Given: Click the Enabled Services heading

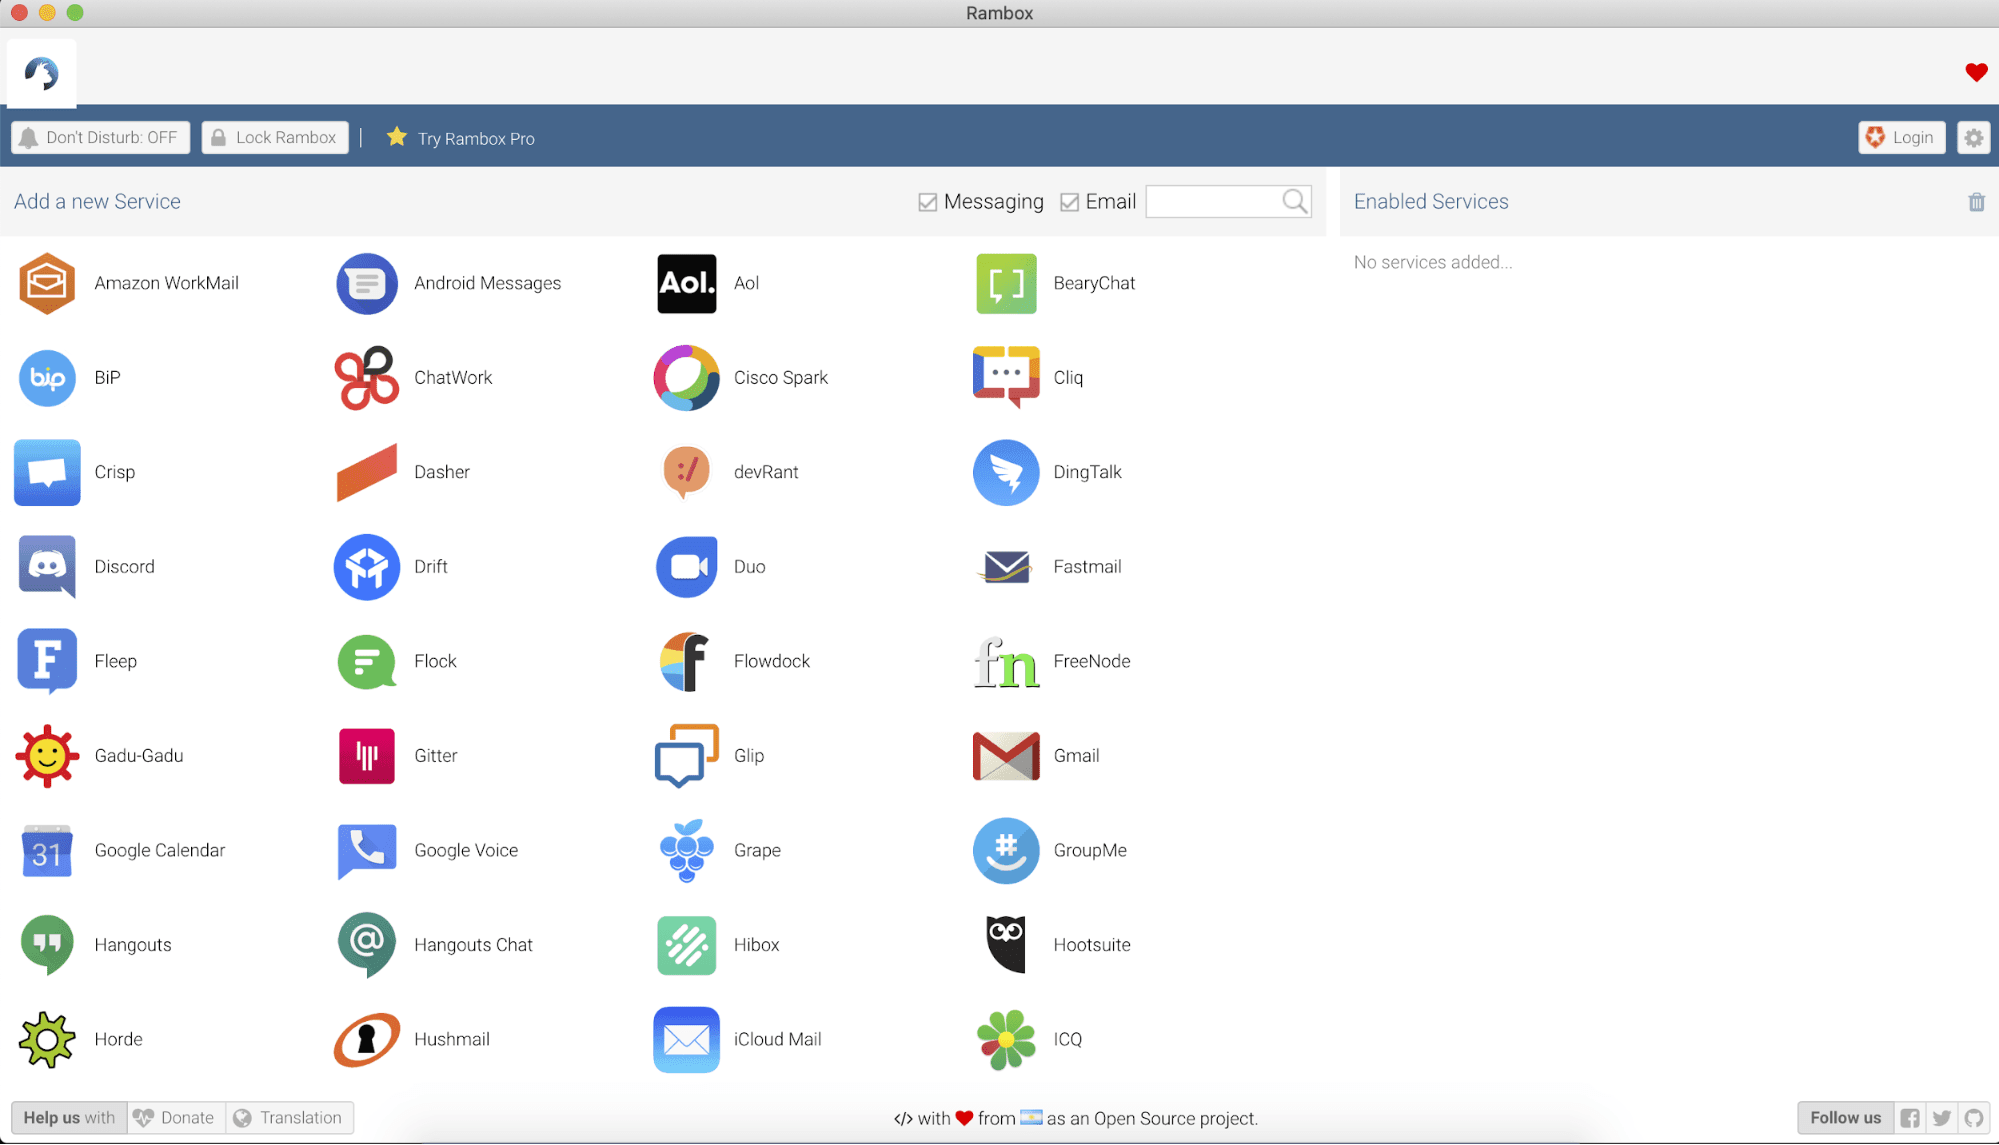Looking at the screenshot, I should [1431, 202].
